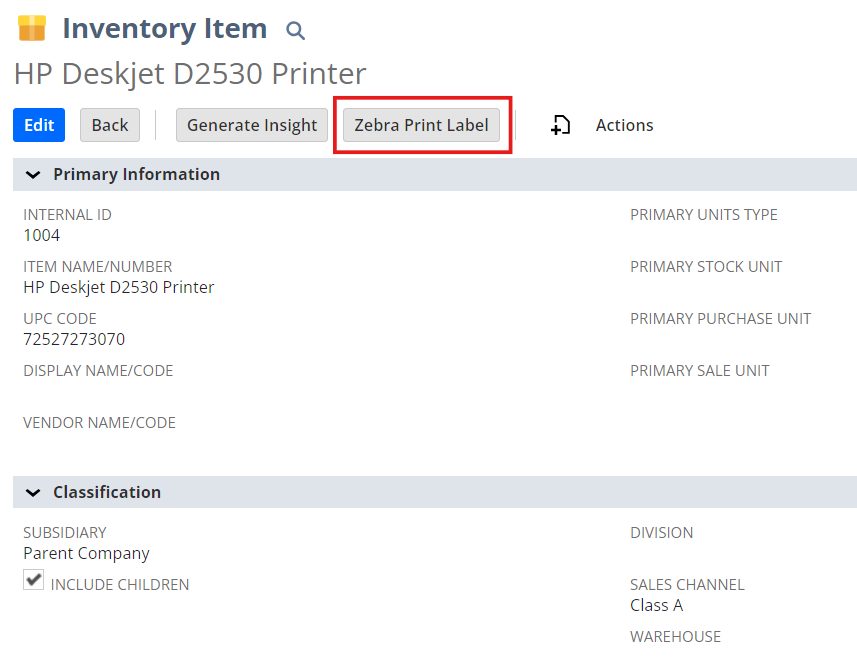857x661 pixels.
Task: Click the Class A sales channel value
Action: pyautogui.click(x=656, y=605)
